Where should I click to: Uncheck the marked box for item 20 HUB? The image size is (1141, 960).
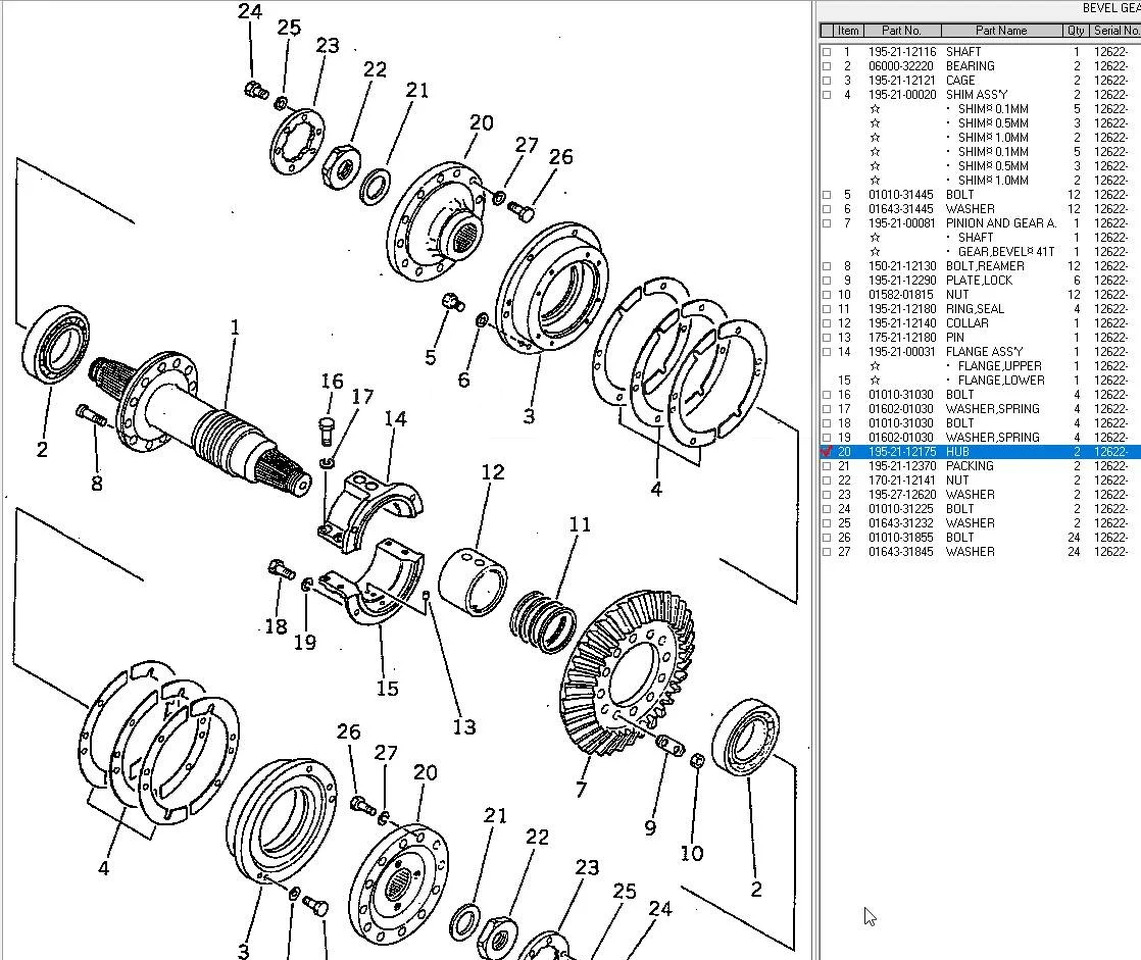(x=826, y=451)
